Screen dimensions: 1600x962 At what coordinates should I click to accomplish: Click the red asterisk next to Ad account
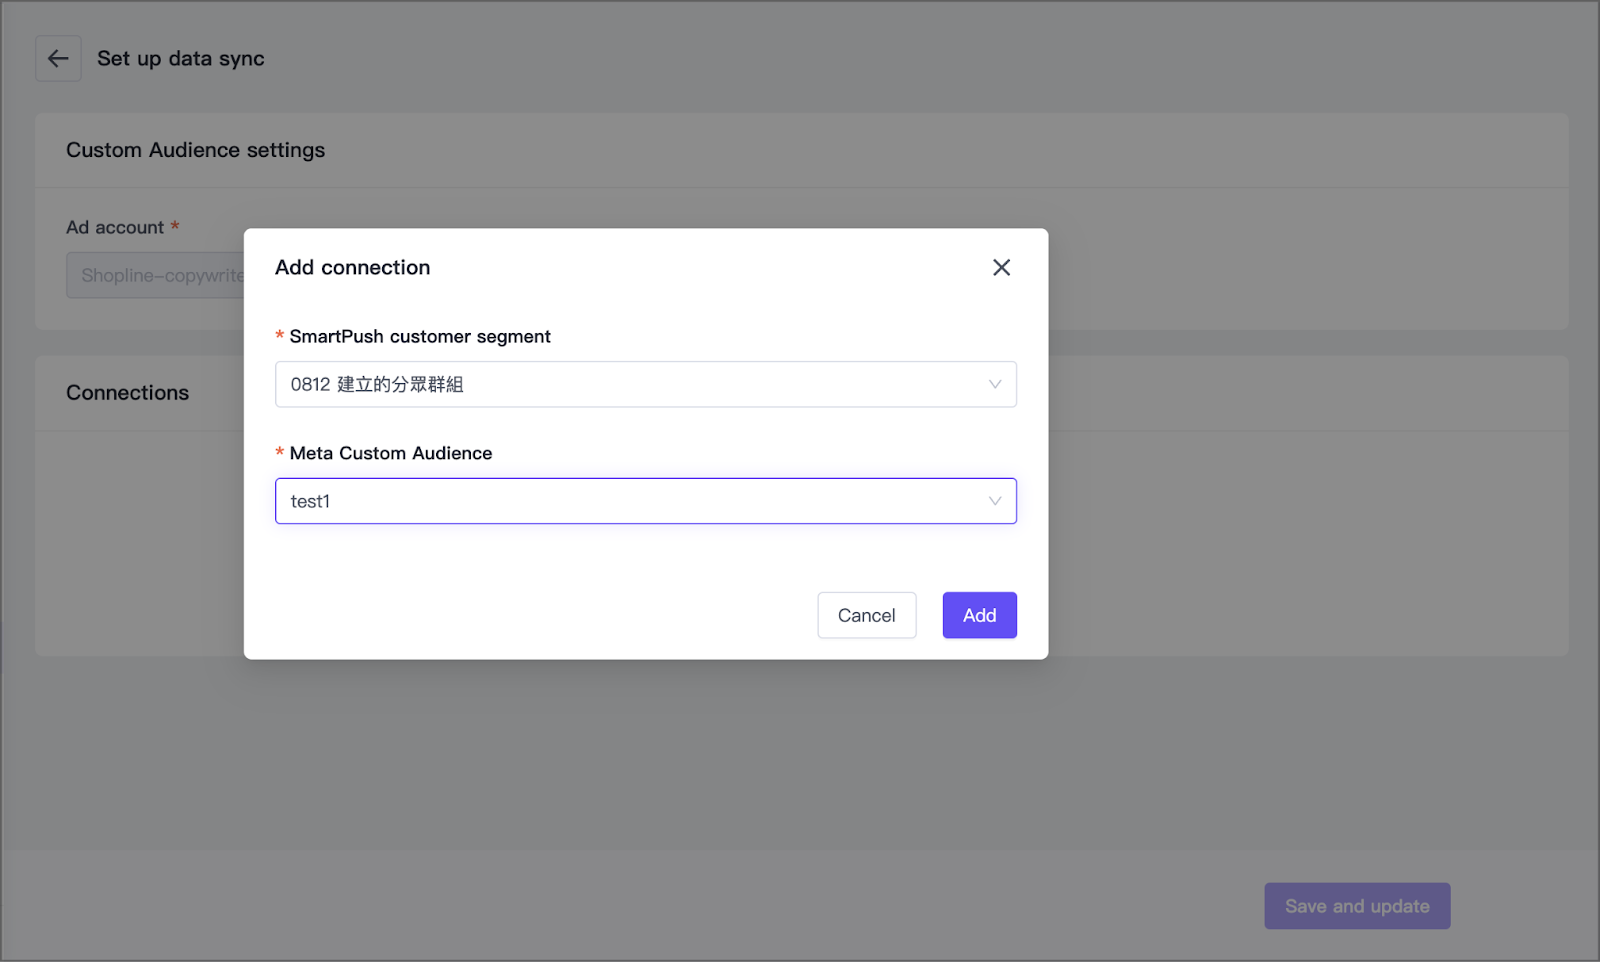pyautogui.click(x=175, y=226)
